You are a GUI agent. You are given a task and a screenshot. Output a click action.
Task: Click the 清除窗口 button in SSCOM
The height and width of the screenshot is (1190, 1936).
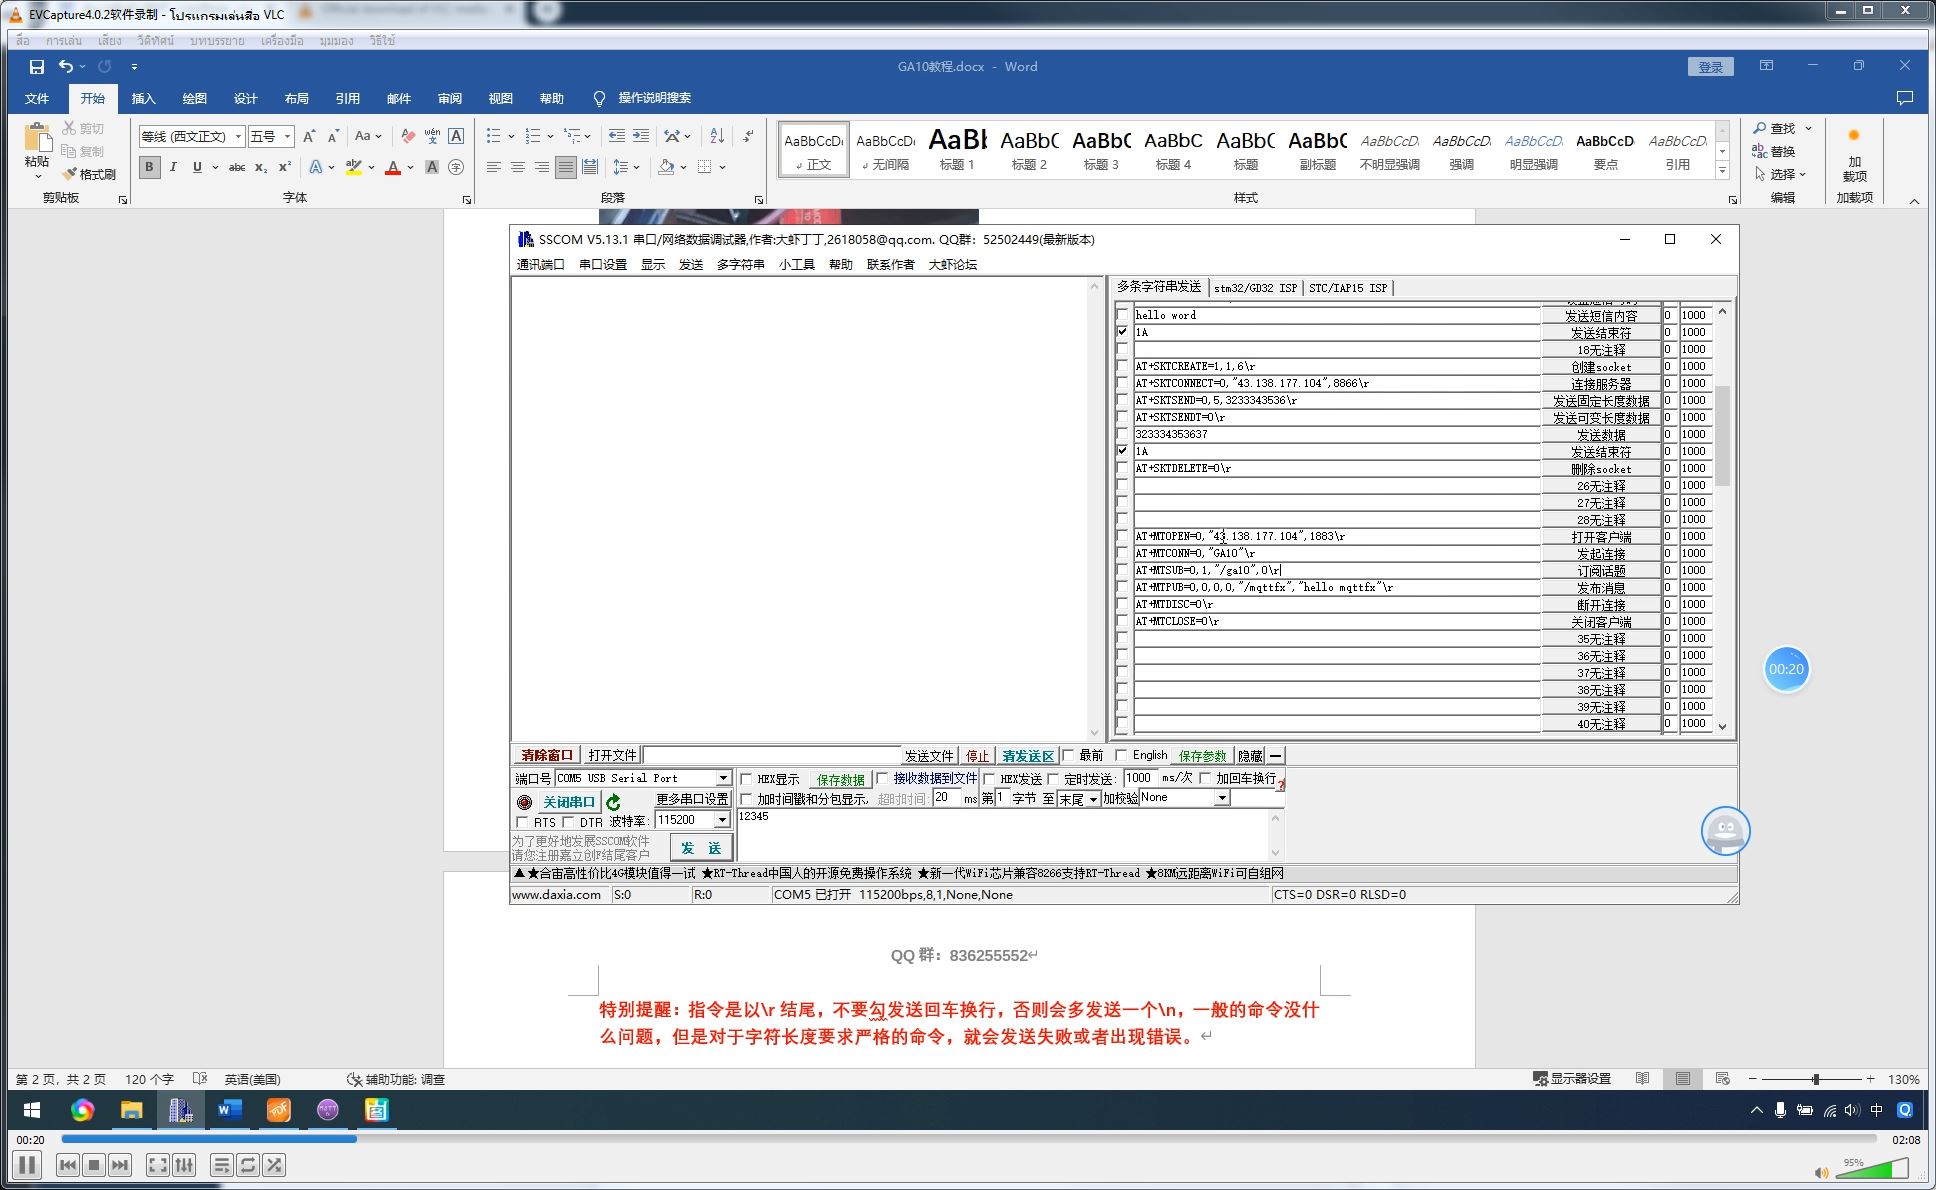click(x=547, y=755)
